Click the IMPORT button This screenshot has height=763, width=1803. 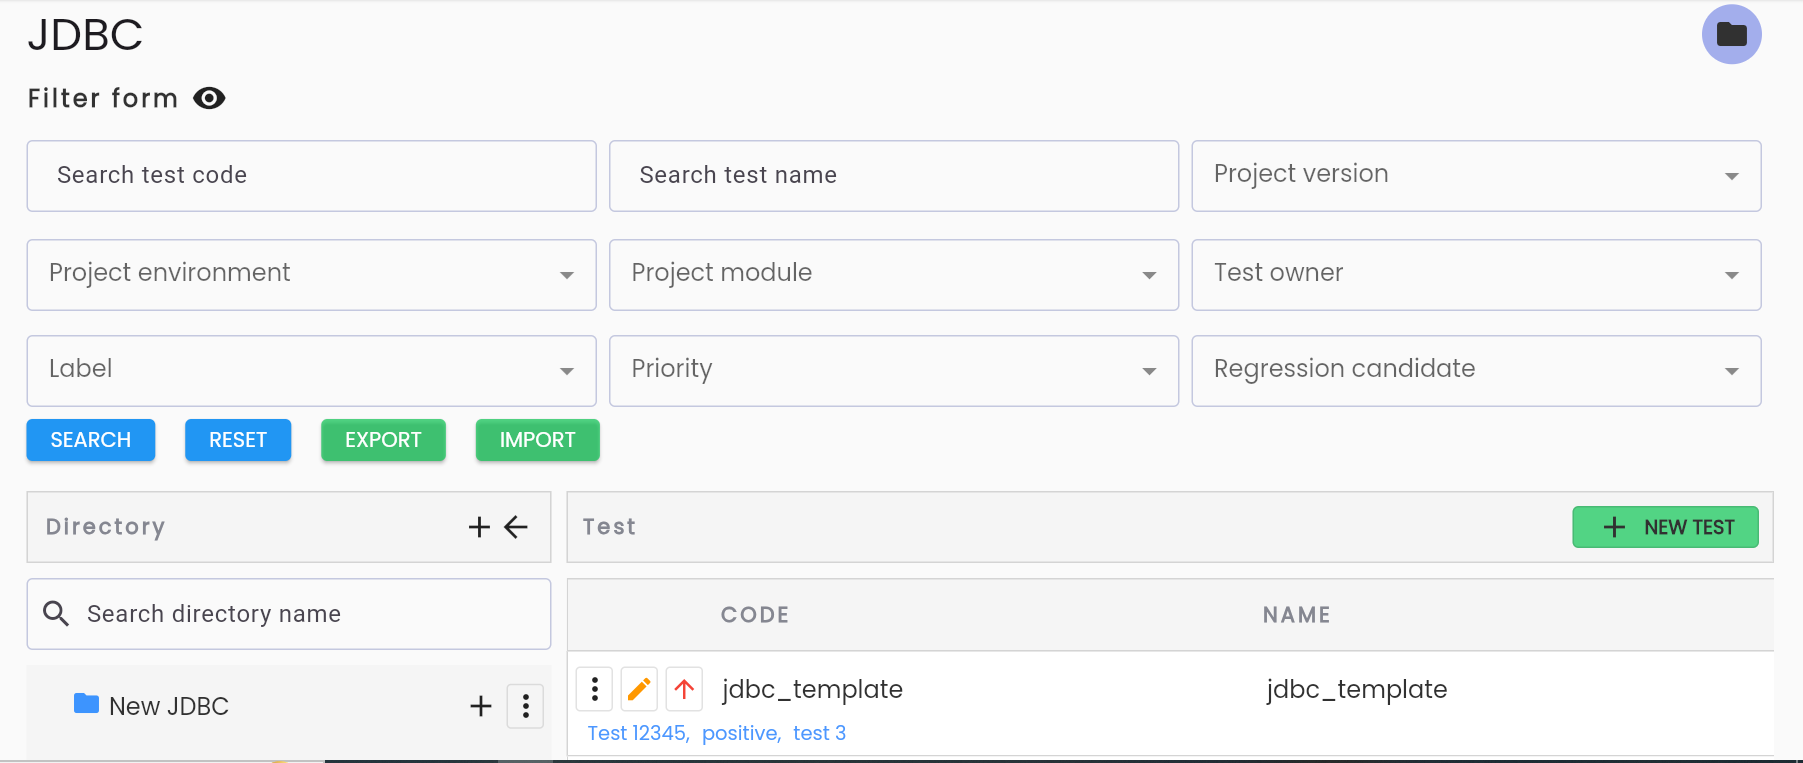click(538, 440)
